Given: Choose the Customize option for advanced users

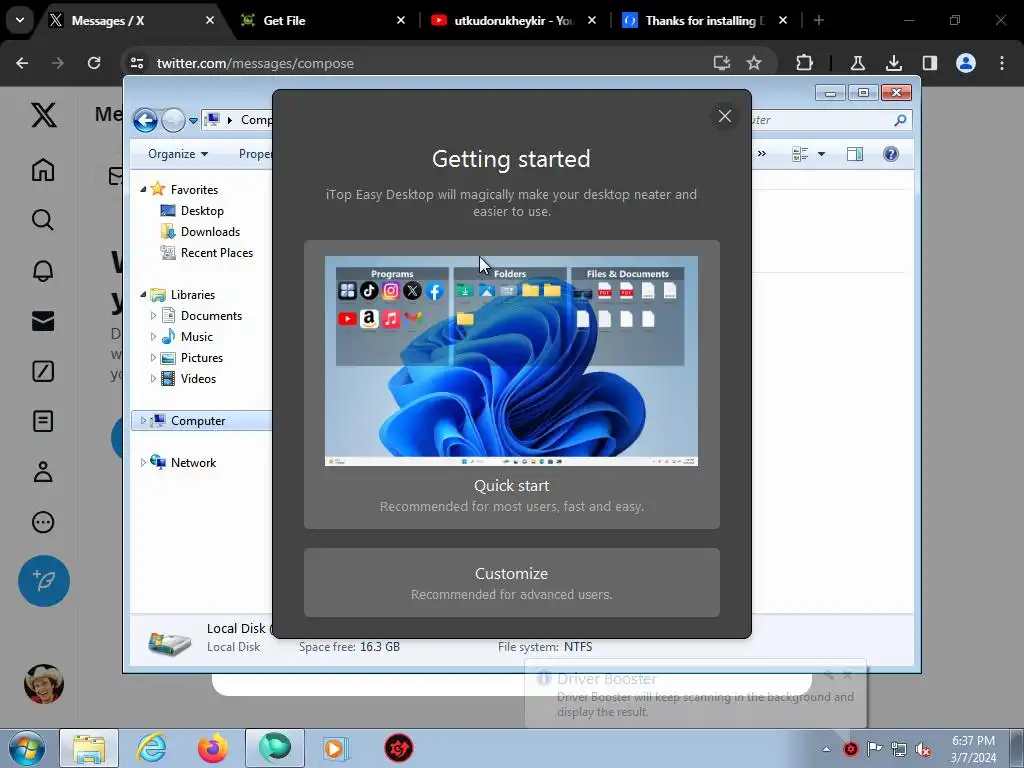Looking at the screenshot, I should (x=511, y=583).
